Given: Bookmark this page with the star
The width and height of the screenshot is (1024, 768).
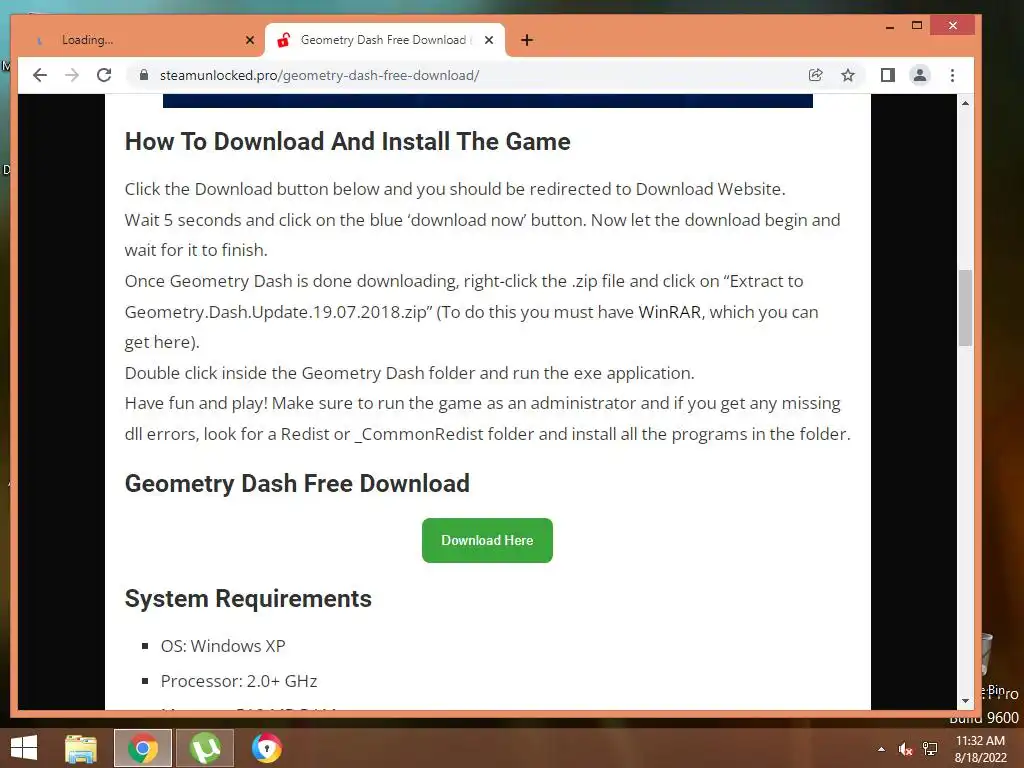Looking at the screenshot, I should (848, 75).
